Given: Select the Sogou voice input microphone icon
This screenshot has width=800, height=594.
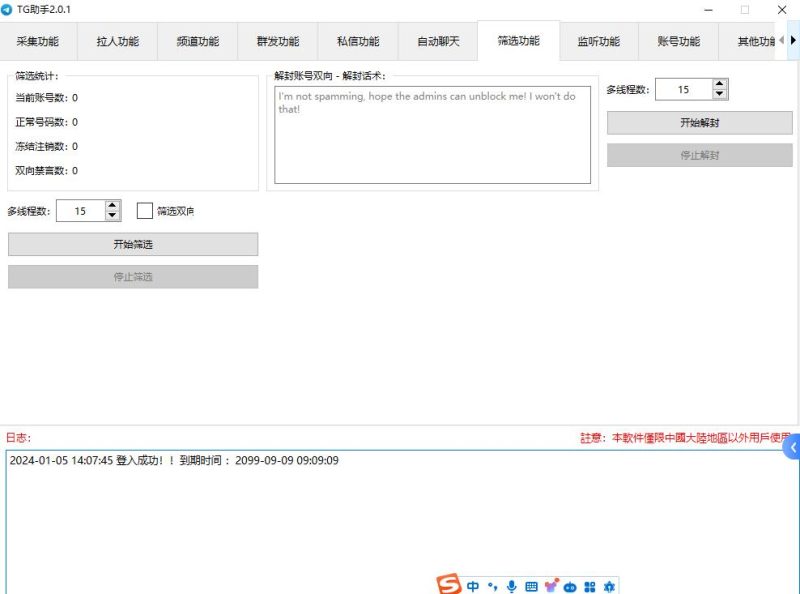Looking at the screenshot, I should click(512, 586).
